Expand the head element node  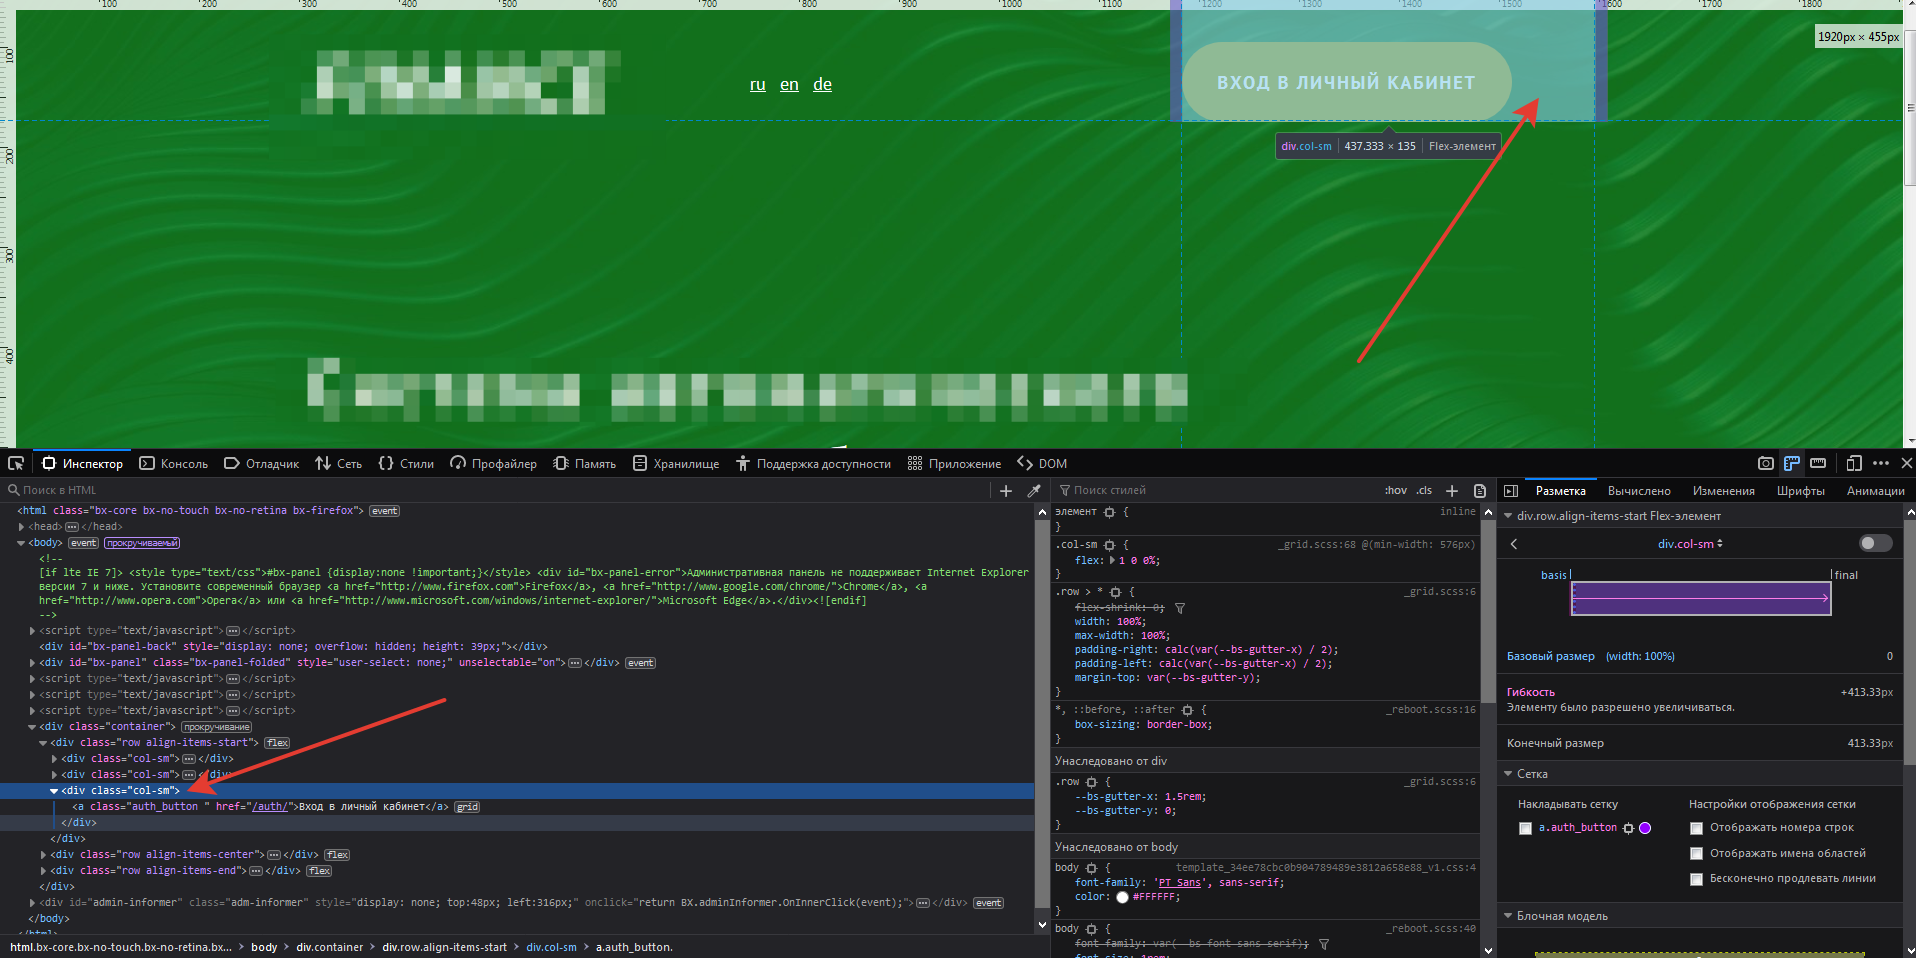pyautogui.click(x=21, y=527)
